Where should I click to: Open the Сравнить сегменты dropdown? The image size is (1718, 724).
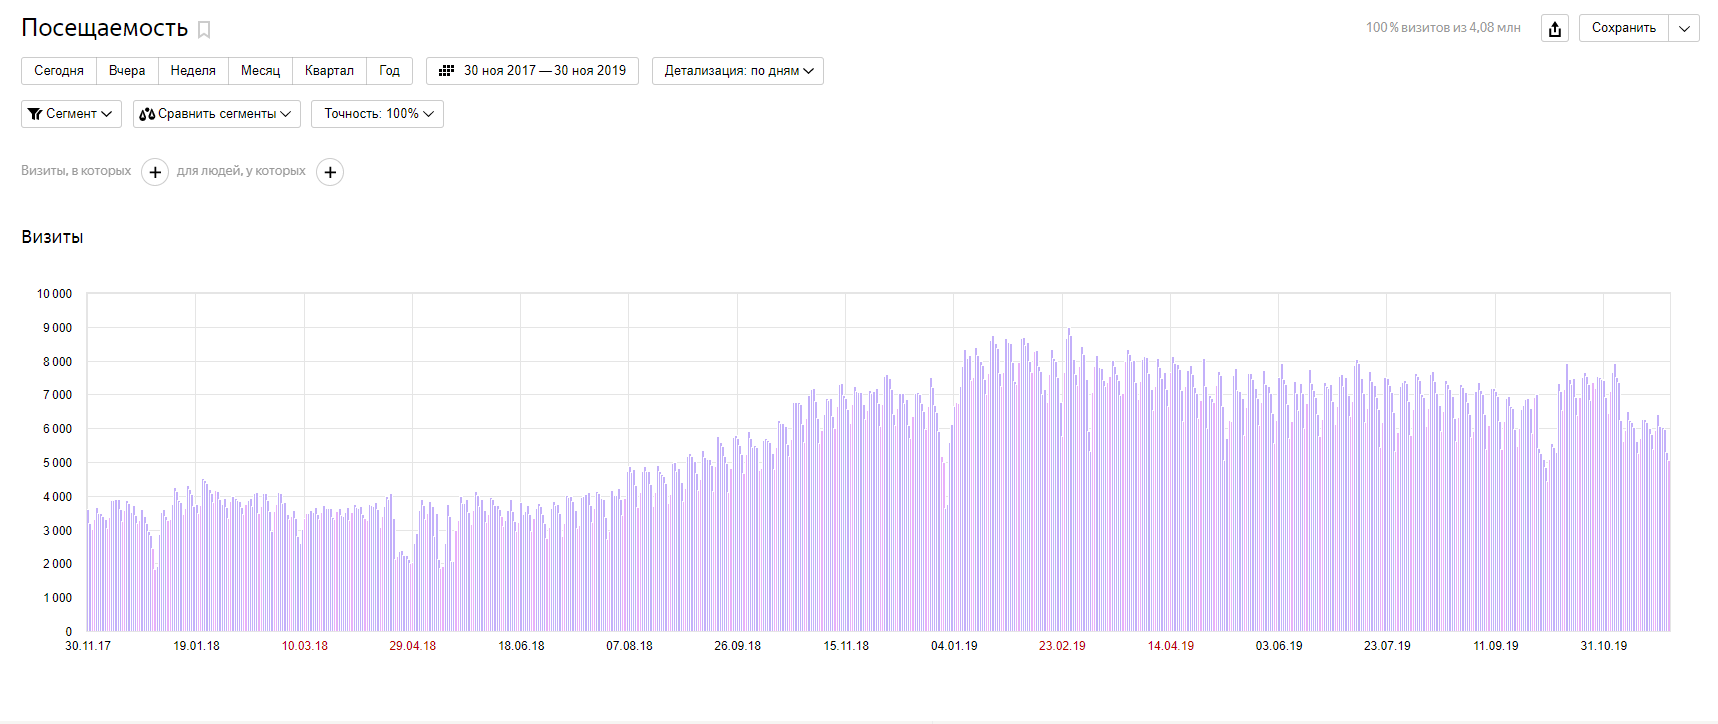point(216,114)
